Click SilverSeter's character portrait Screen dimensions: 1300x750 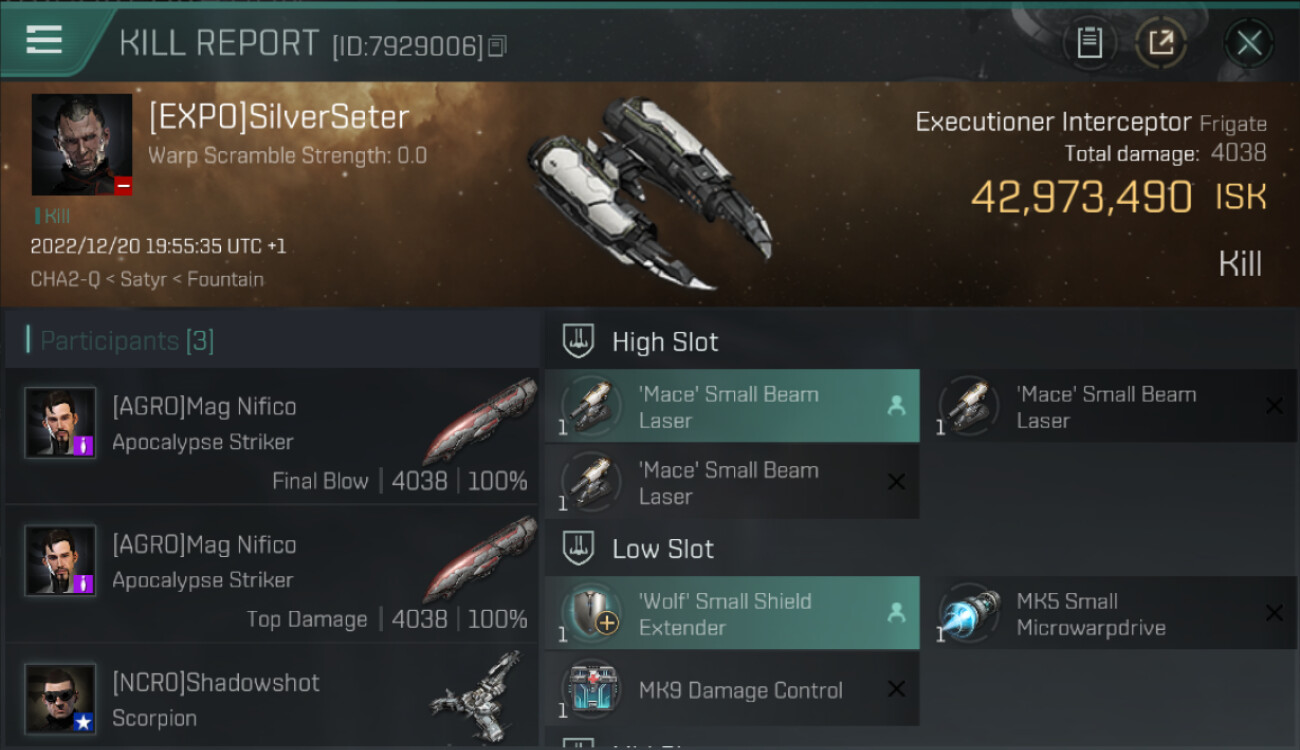[x=82, y=145]
